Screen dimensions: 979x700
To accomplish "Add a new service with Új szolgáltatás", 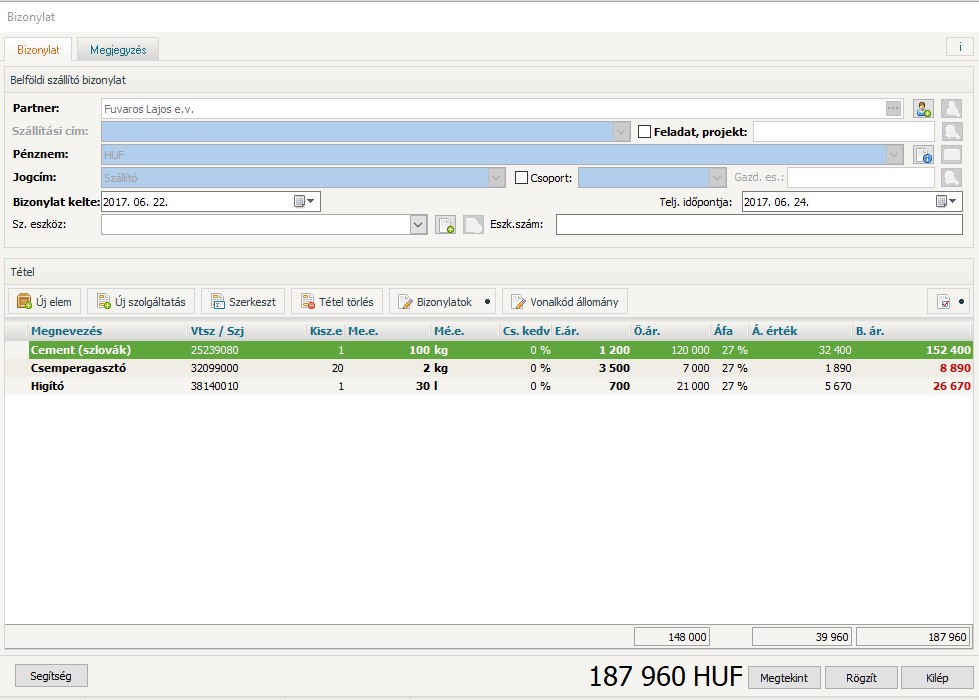I will (140, 302).
